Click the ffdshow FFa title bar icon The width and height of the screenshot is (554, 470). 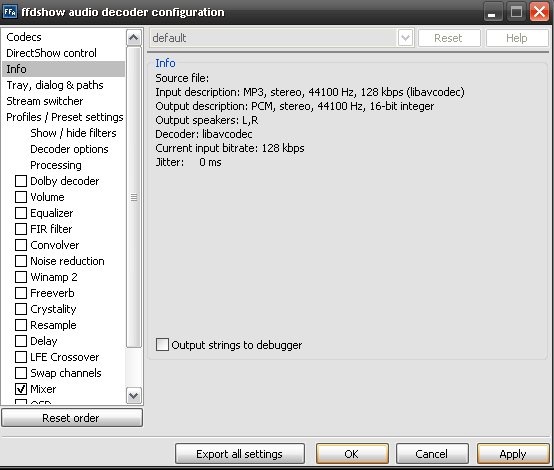click(x=10, y=12)
